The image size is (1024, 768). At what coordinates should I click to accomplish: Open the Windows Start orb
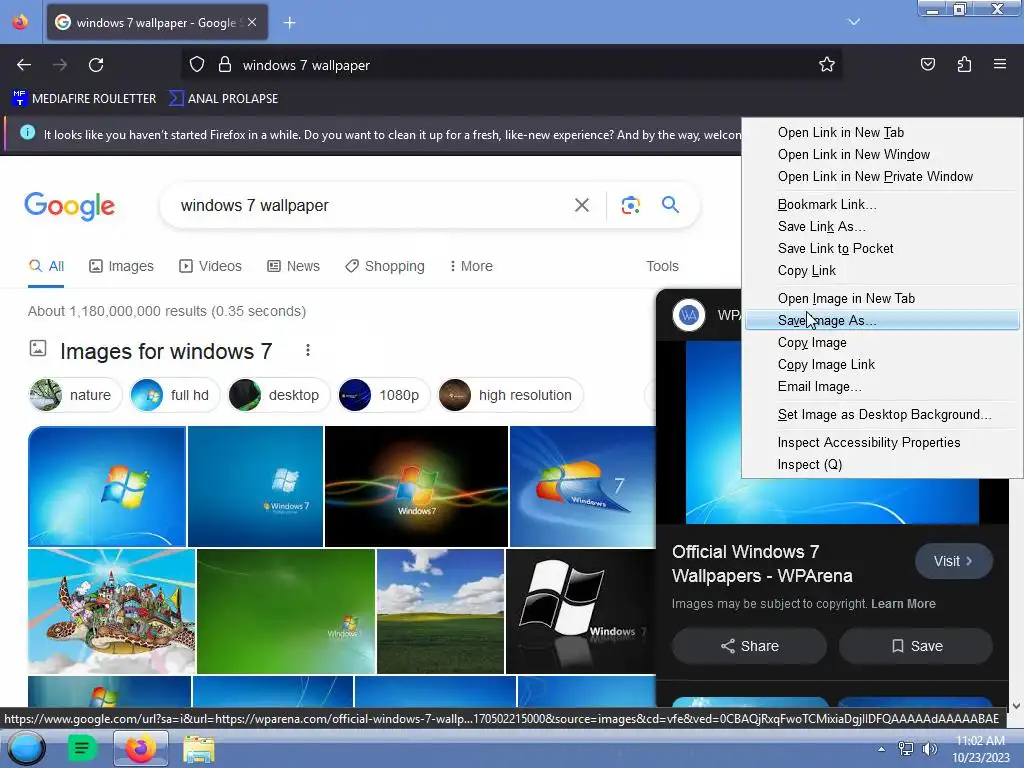[x=26, y=748]
